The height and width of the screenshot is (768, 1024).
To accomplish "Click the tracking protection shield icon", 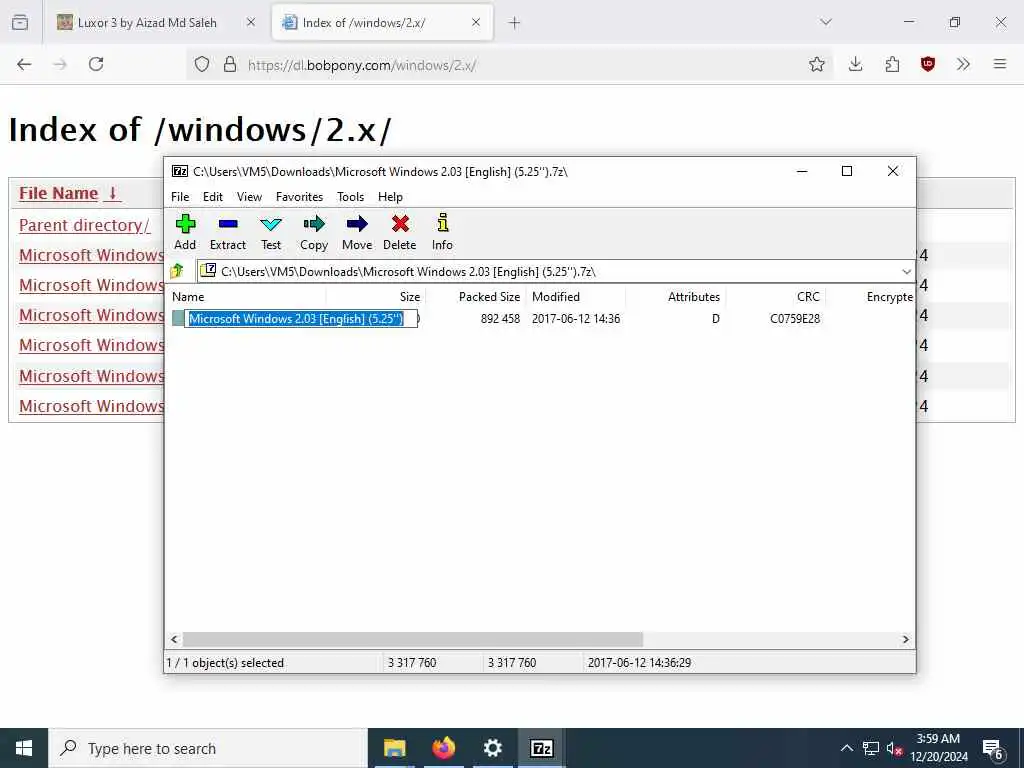I will tap(202, 64).
